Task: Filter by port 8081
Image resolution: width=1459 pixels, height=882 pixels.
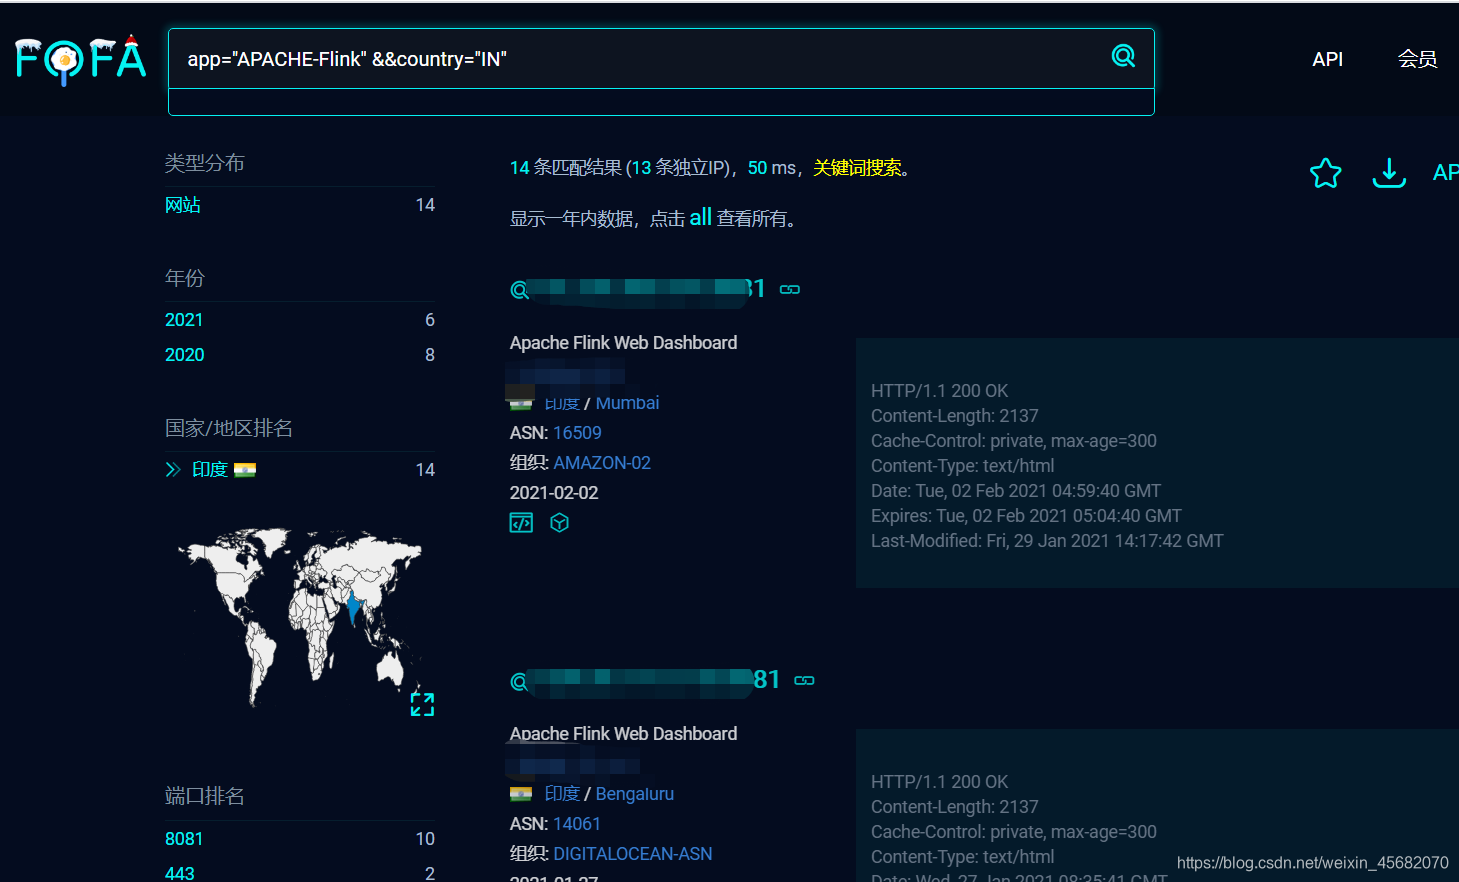Action: 184,839
